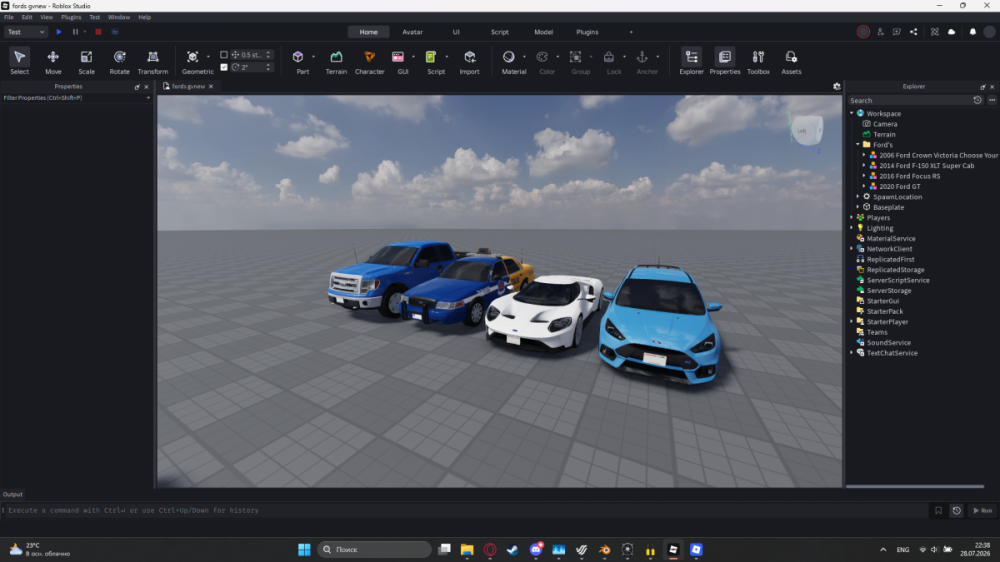The image size is (1000, 562).
Task: Expand the StarterPlayer service
Action: click(x=851, y=322)
